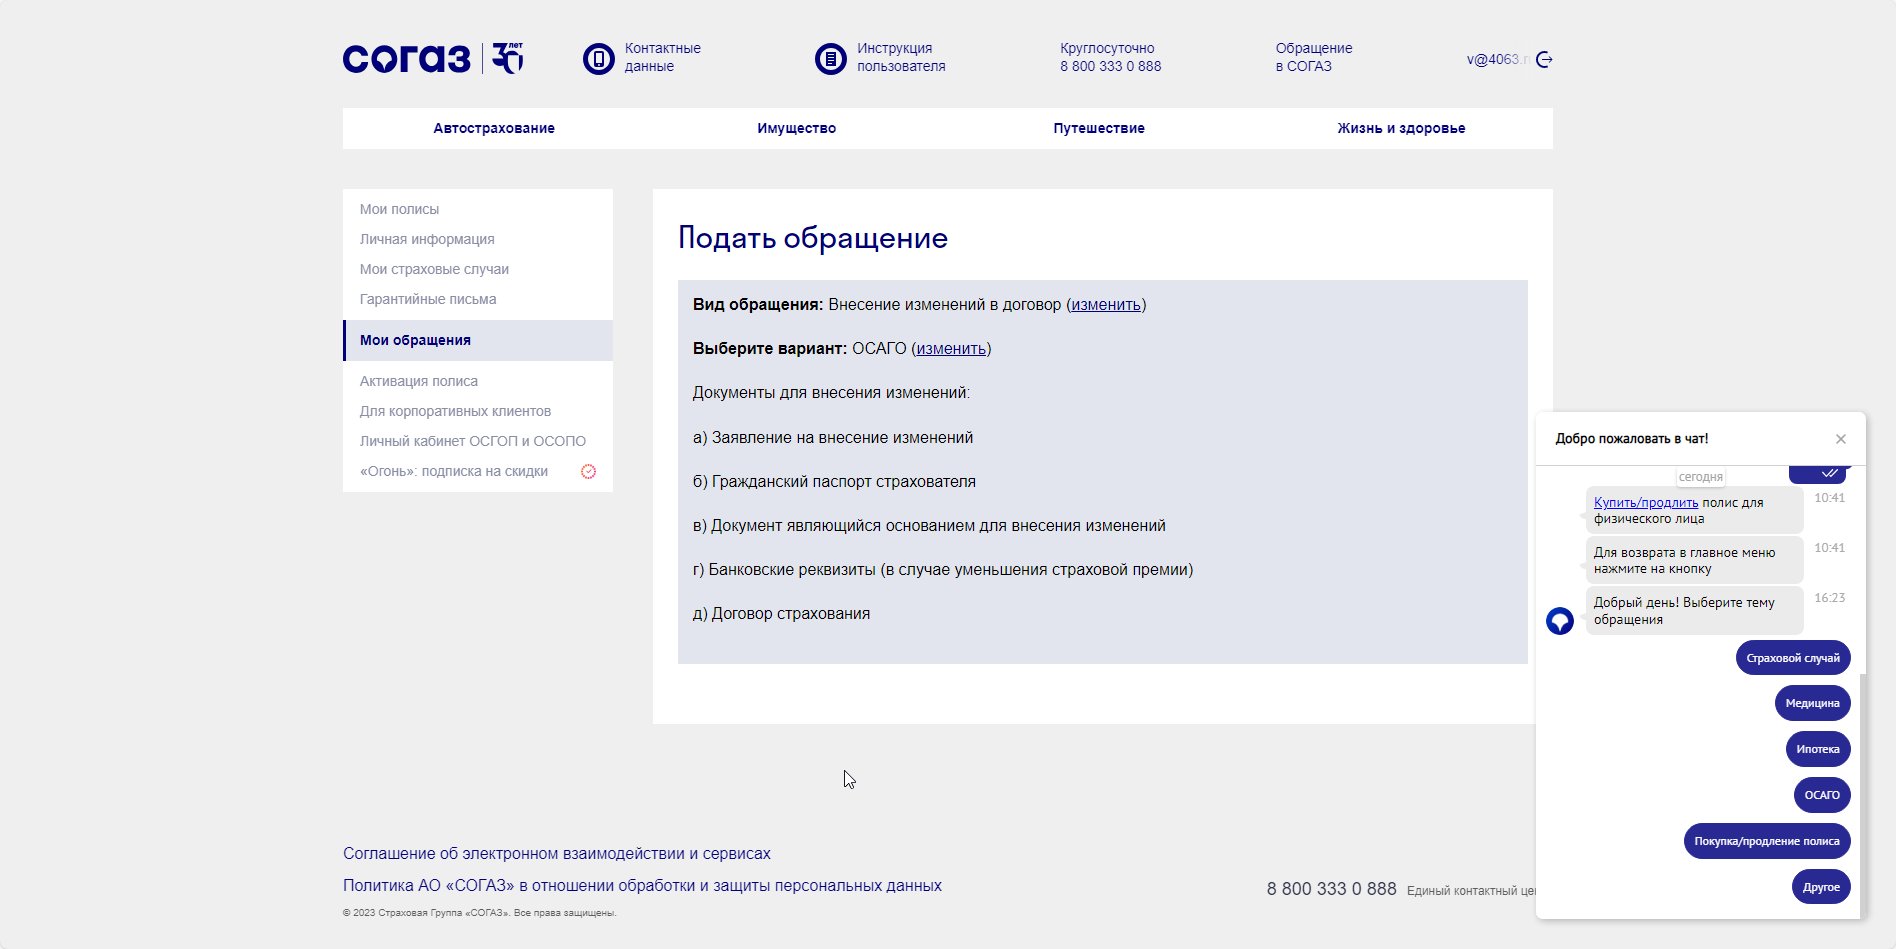Click the Добро пожаловать в чат! header

1632,439
